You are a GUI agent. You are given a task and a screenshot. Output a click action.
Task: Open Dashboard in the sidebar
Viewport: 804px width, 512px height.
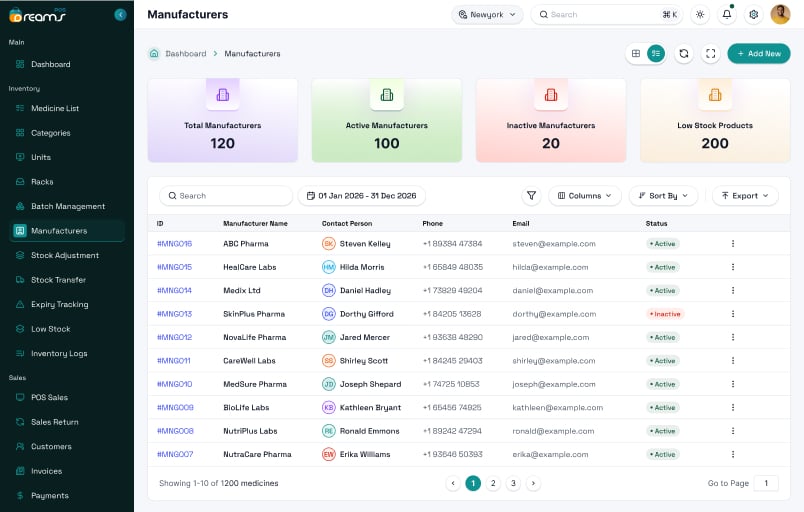pos(67,64)
